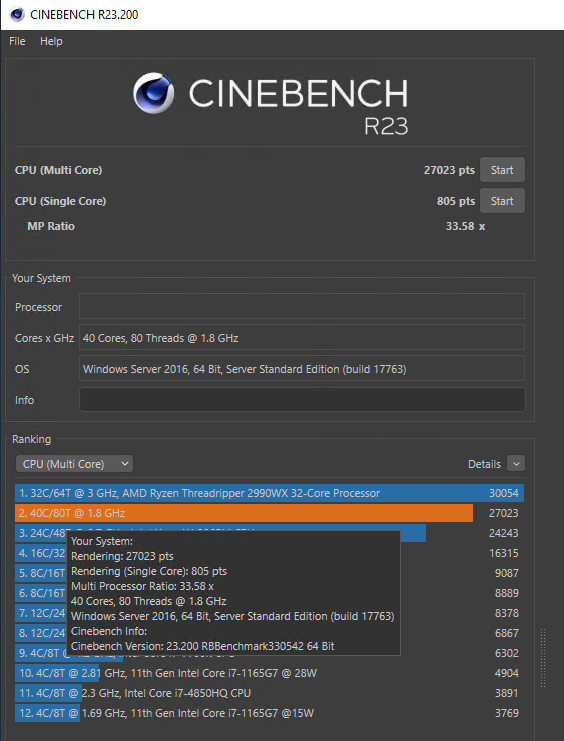The width and height of the screenshot is (564, 741).
Task: Open the Help menu
Action: [x=51, y=41]
